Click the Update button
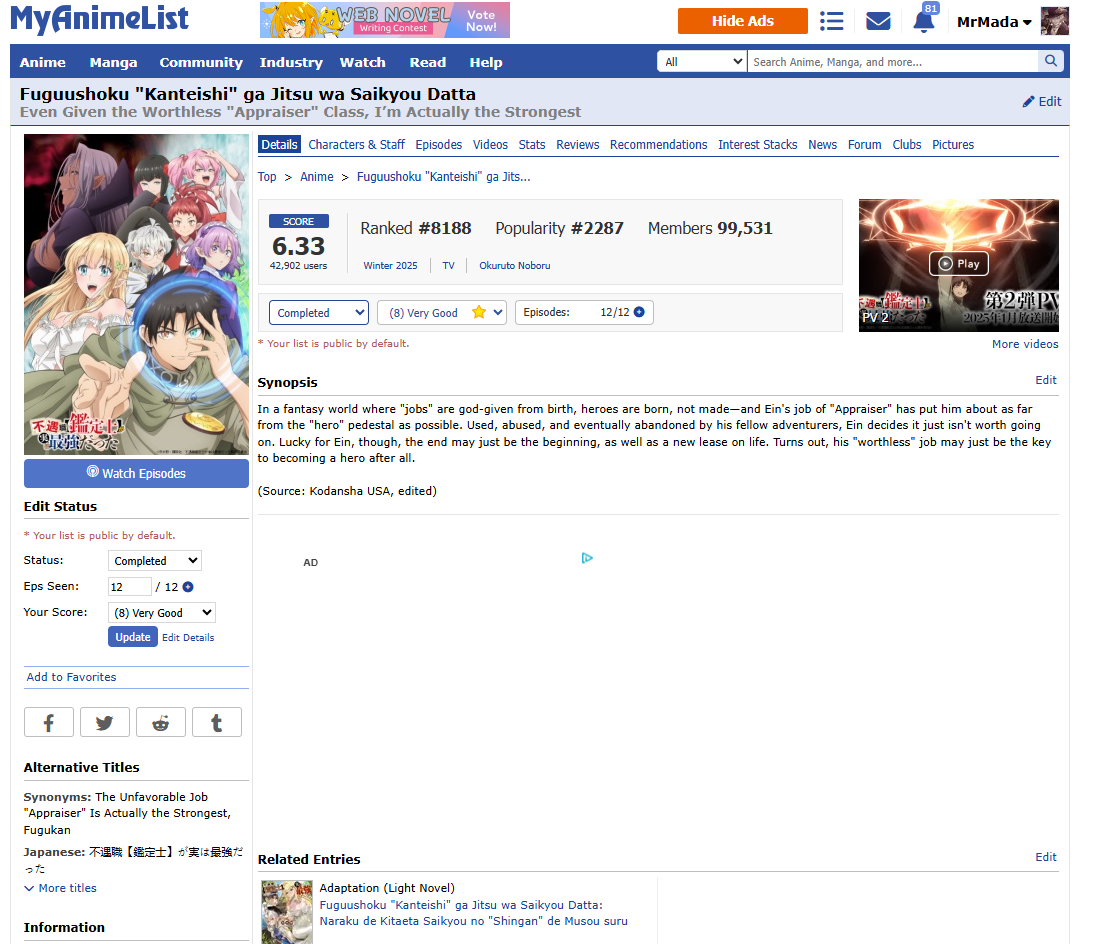 [133, 637]
